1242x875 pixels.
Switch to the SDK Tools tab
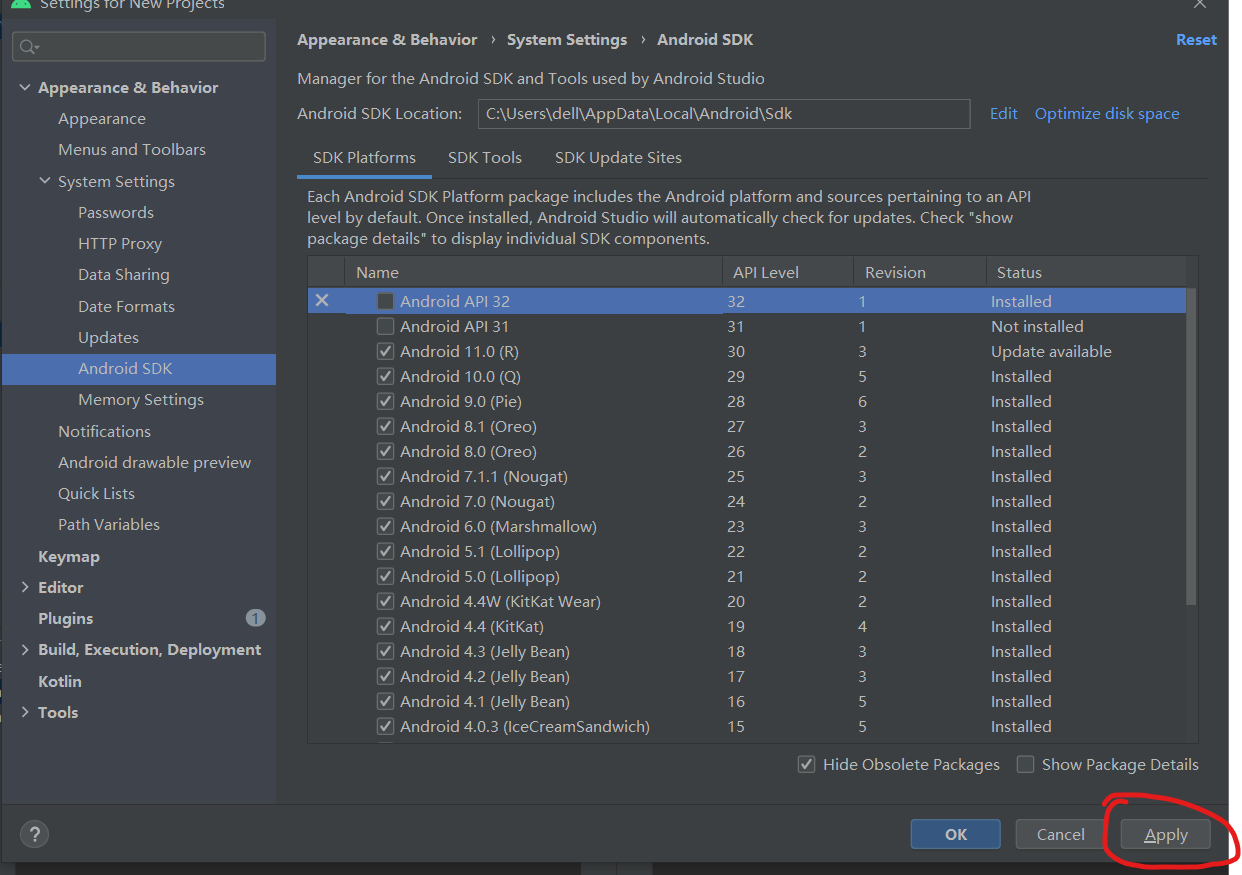[x=485, y=157]
